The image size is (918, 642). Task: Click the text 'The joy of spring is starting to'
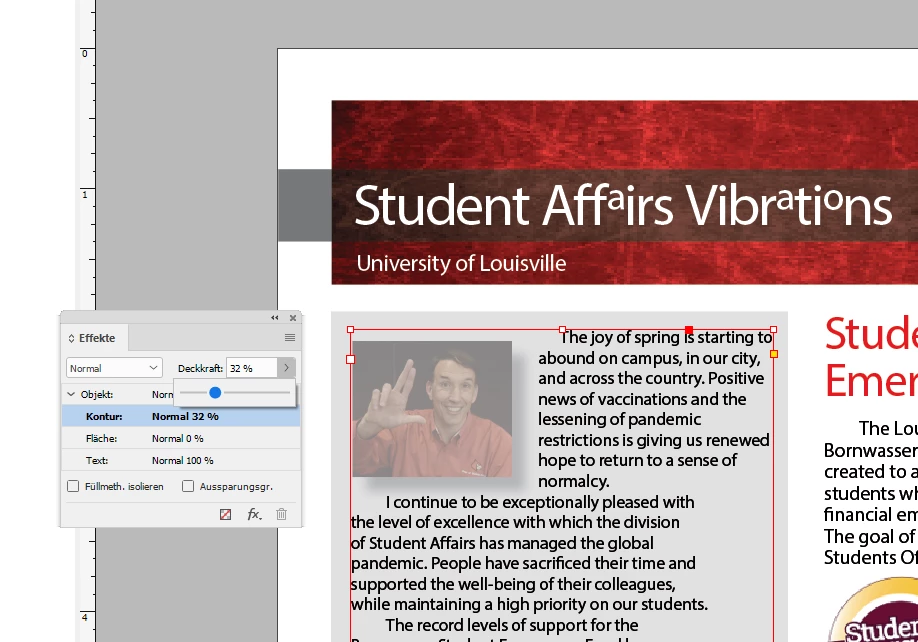[x=666, y=337]
